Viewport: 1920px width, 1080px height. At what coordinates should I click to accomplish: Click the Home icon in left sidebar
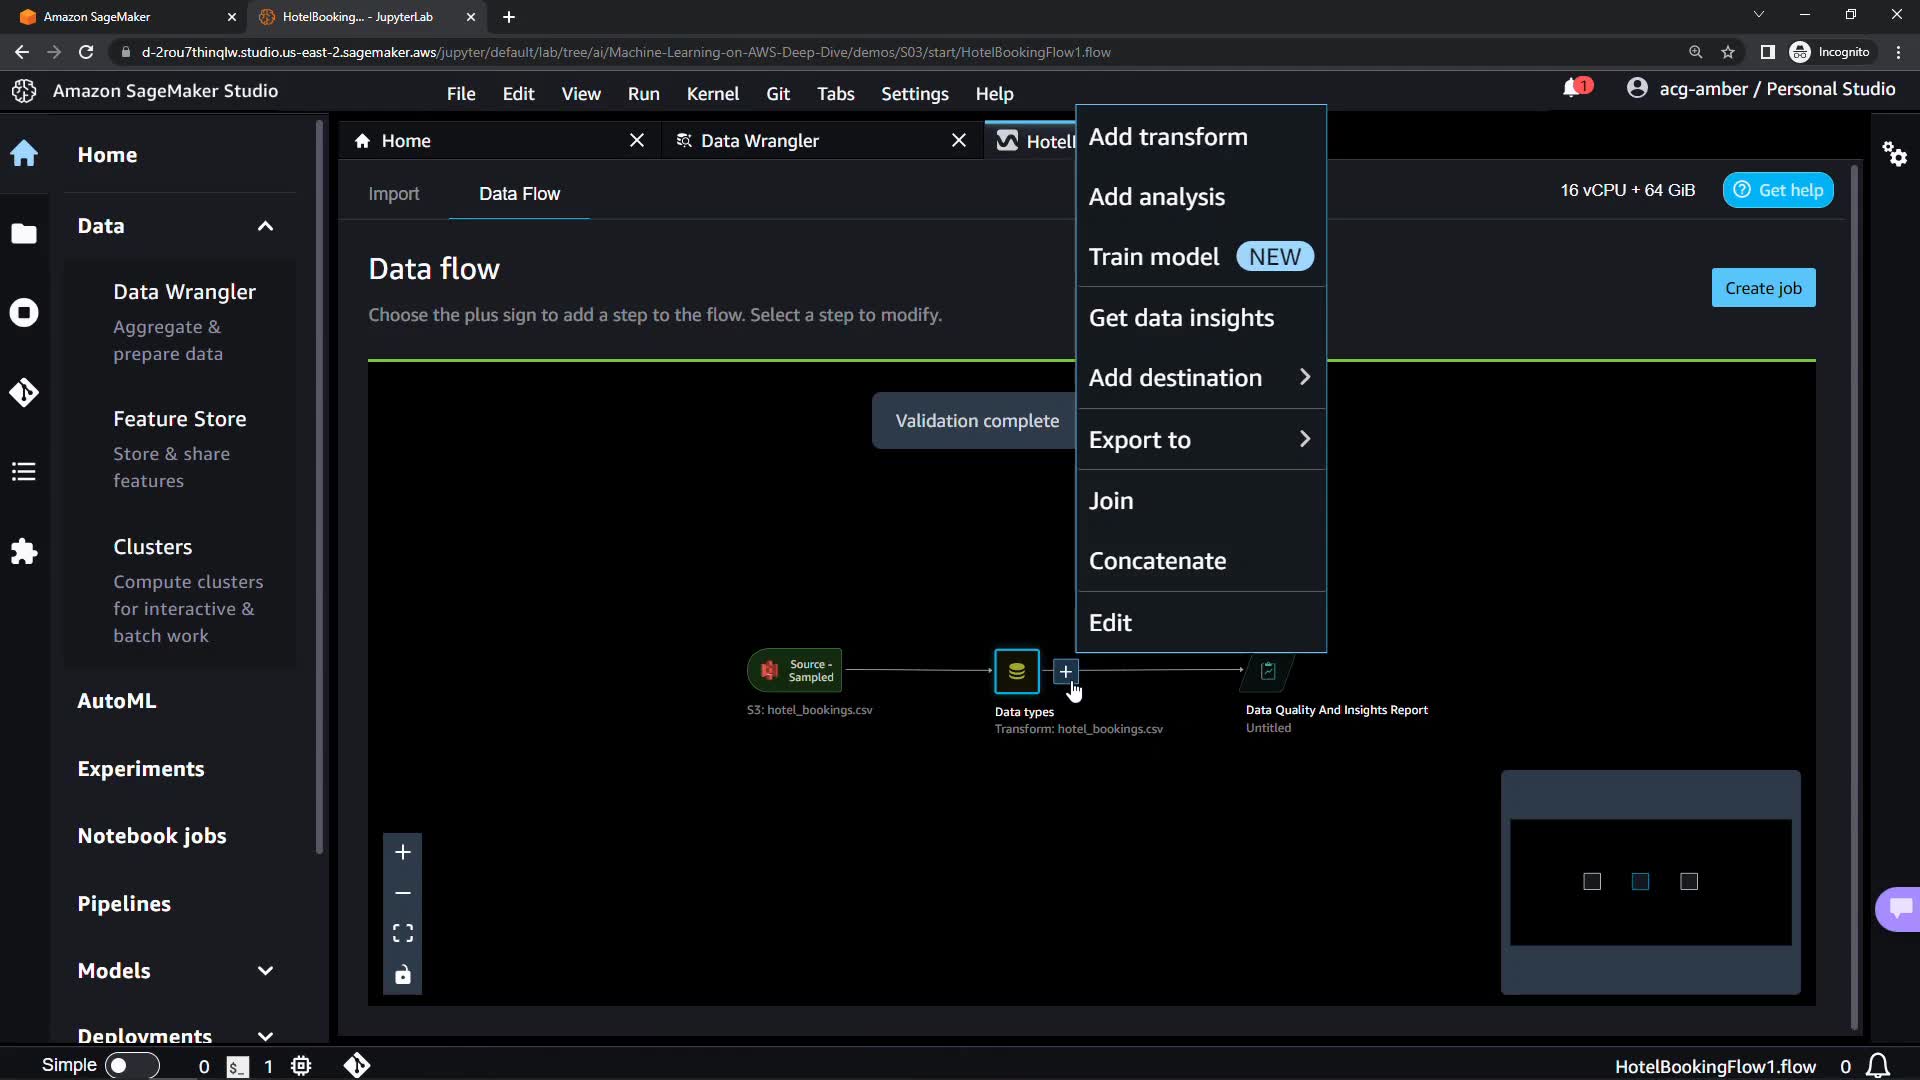[24, 154]
